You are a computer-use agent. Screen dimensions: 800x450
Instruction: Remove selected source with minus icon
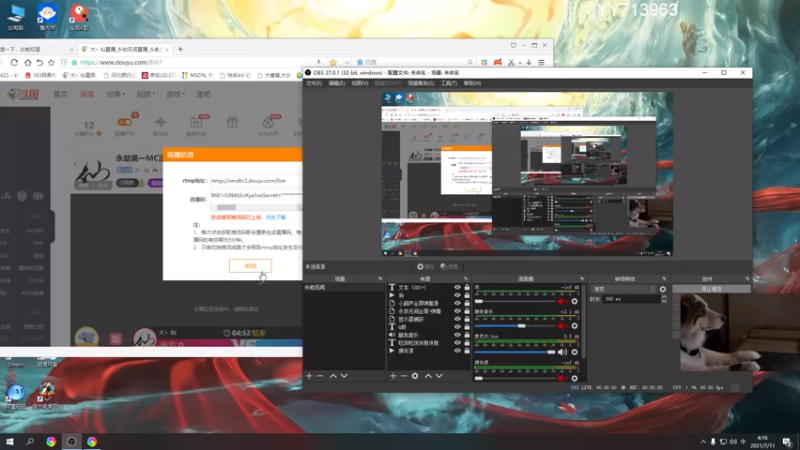point(404,376)
